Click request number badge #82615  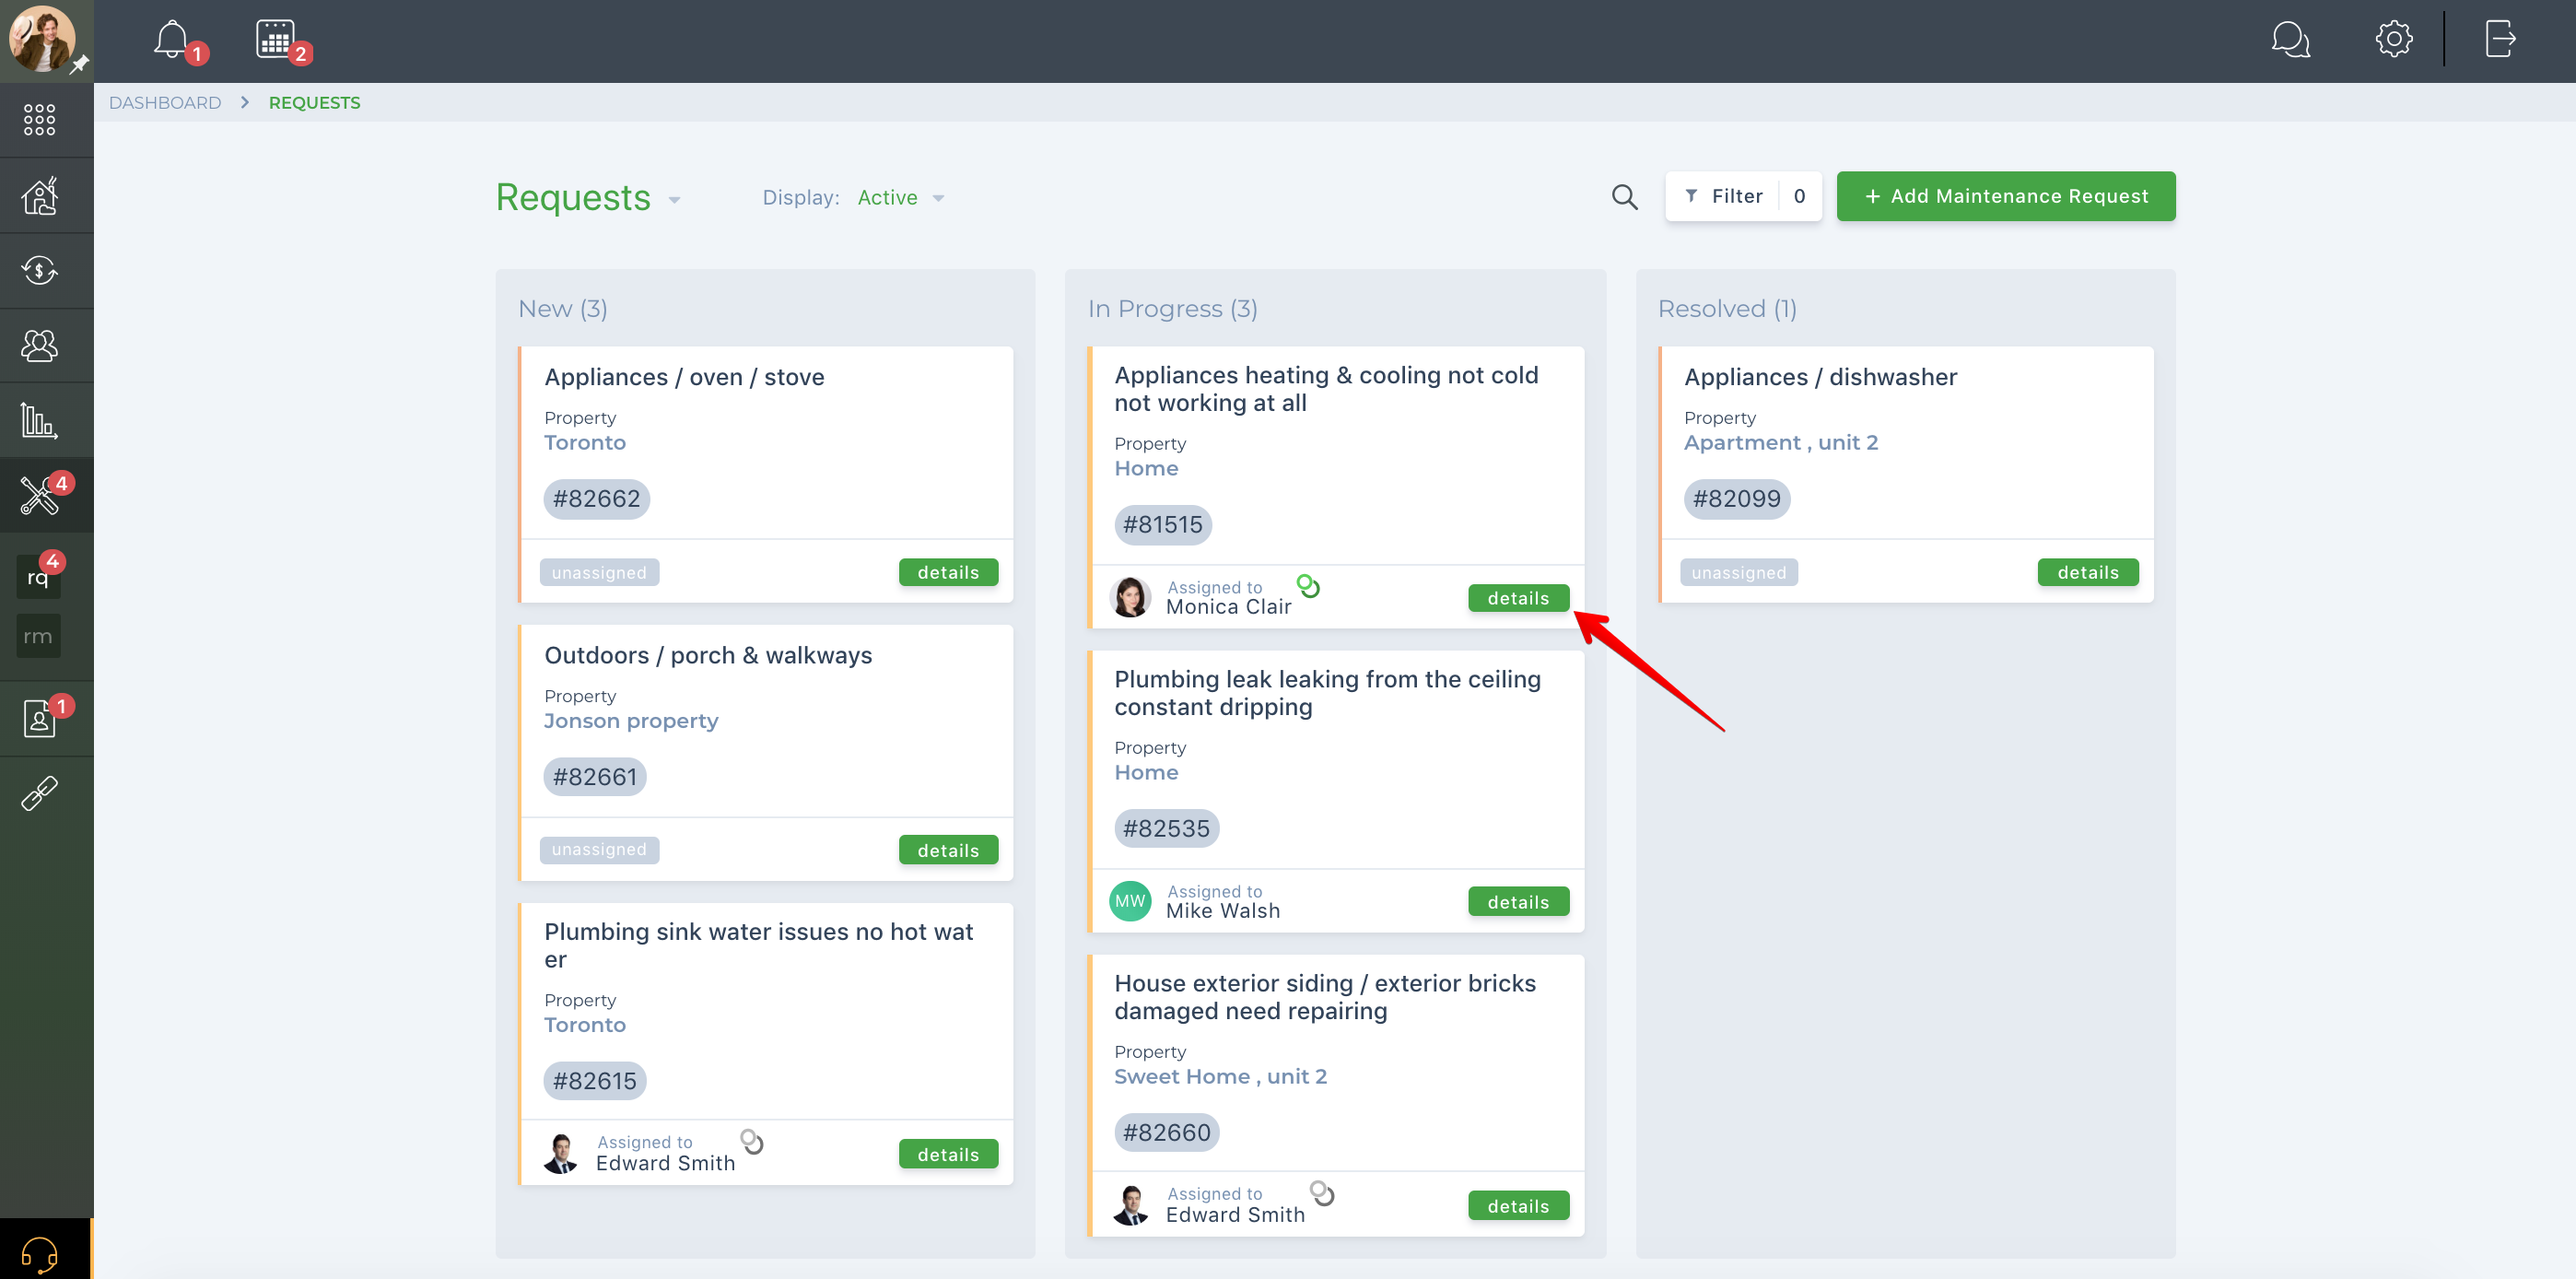[x=594, y=1081]
